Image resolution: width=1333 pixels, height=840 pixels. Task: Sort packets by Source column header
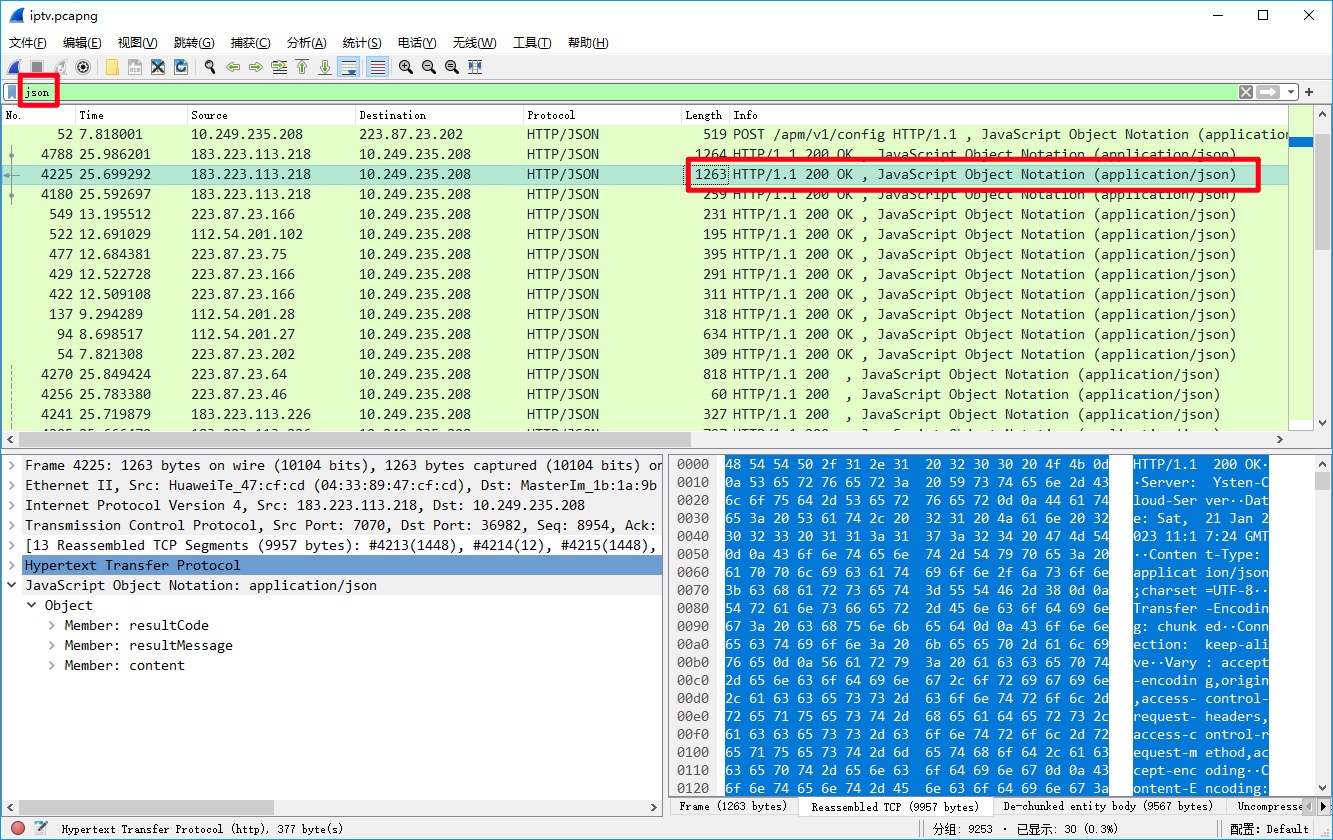tap(271, 115)
